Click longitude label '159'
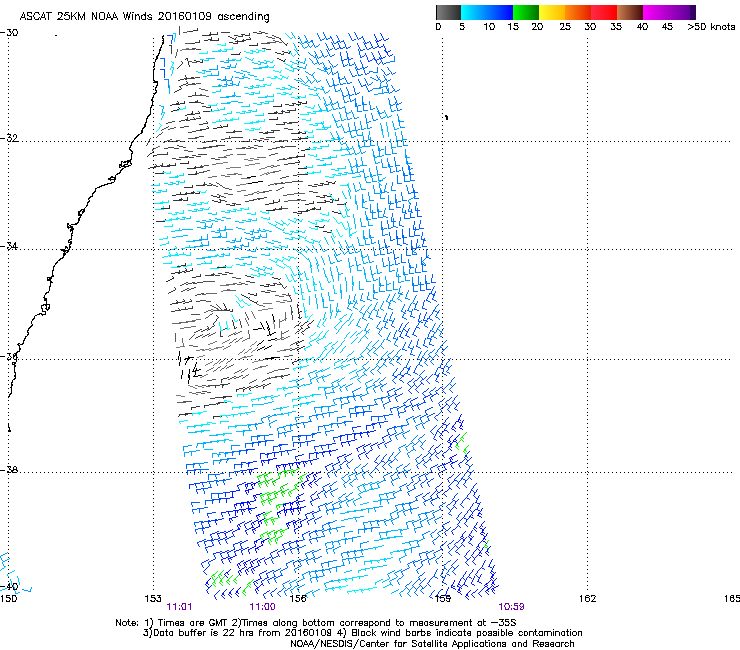 443,599
